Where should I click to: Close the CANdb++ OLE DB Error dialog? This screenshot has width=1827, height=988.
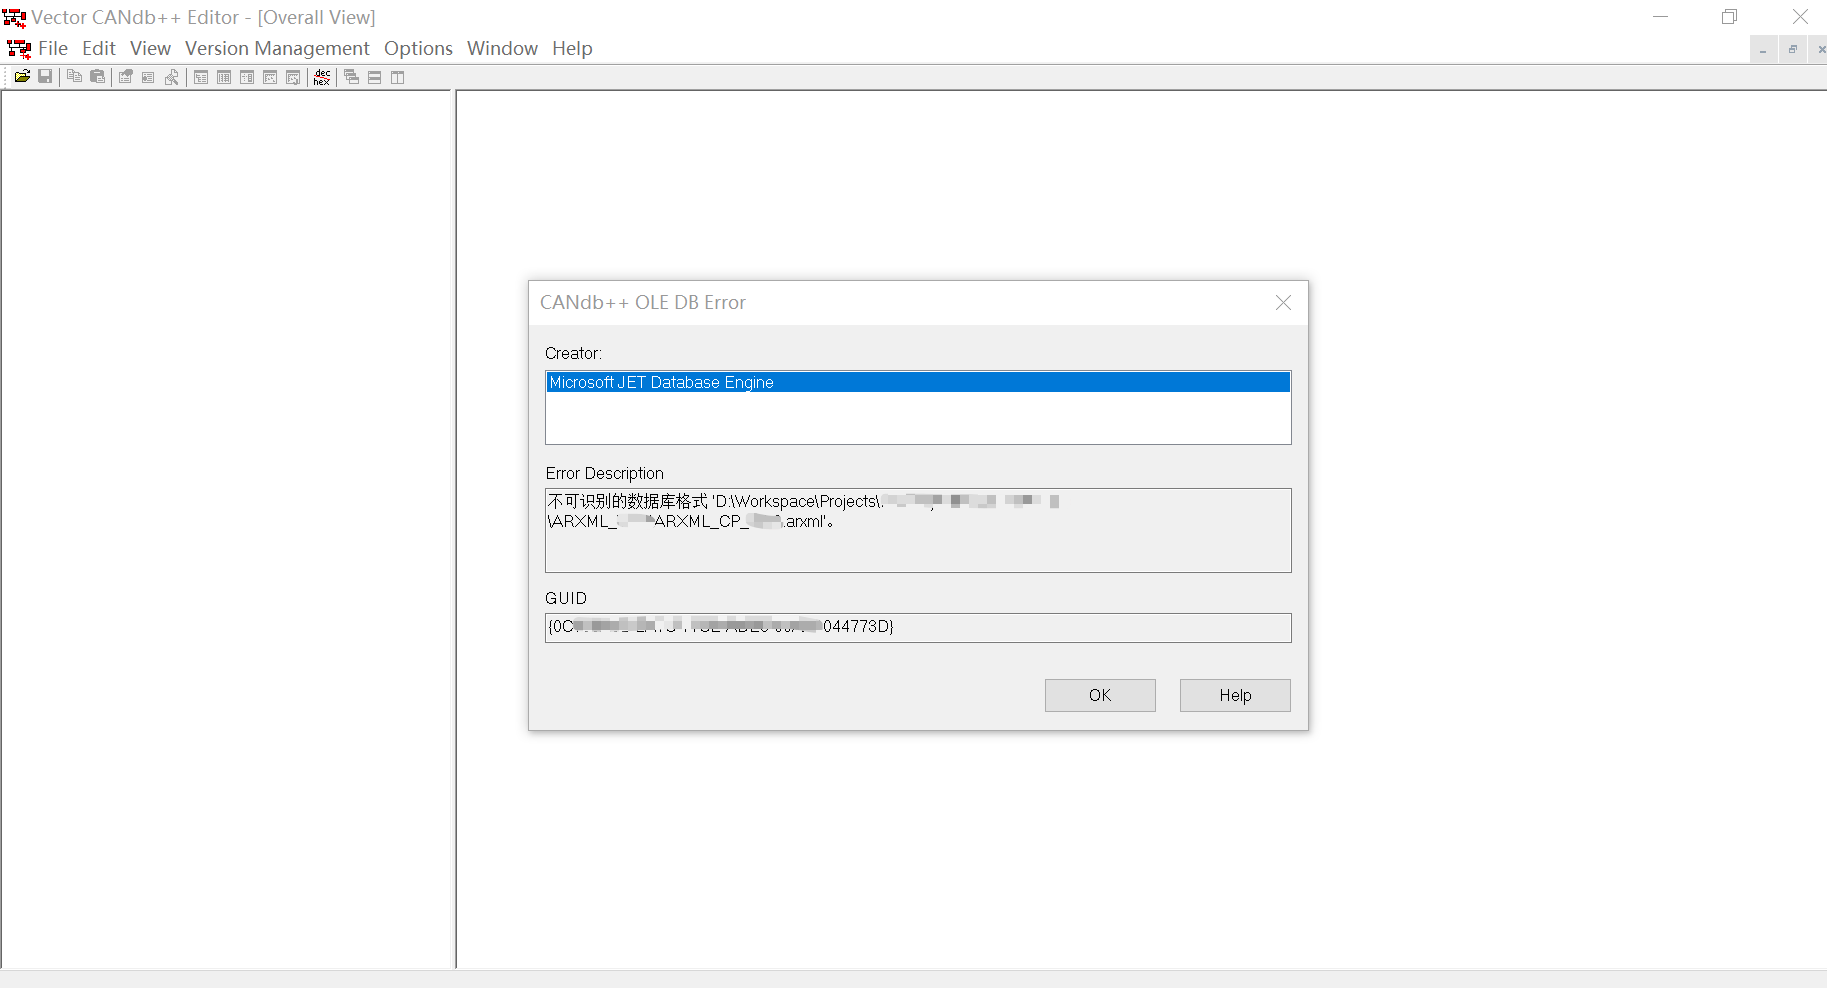[1283, 302]
